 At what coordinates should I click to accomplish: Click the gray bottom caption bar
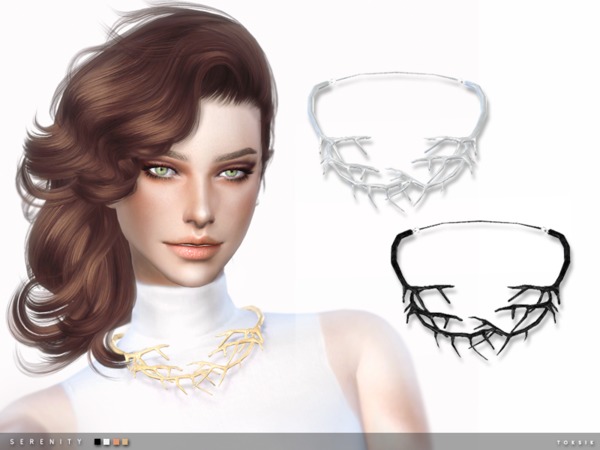[x=300, y=440]
